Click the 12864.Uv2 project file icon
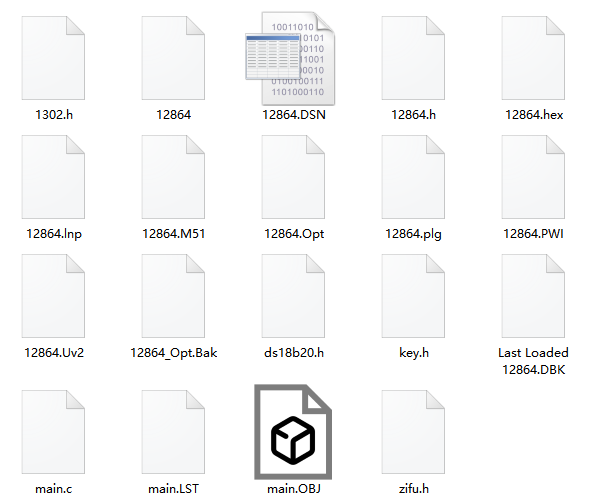597x502 pixels. 53,296
